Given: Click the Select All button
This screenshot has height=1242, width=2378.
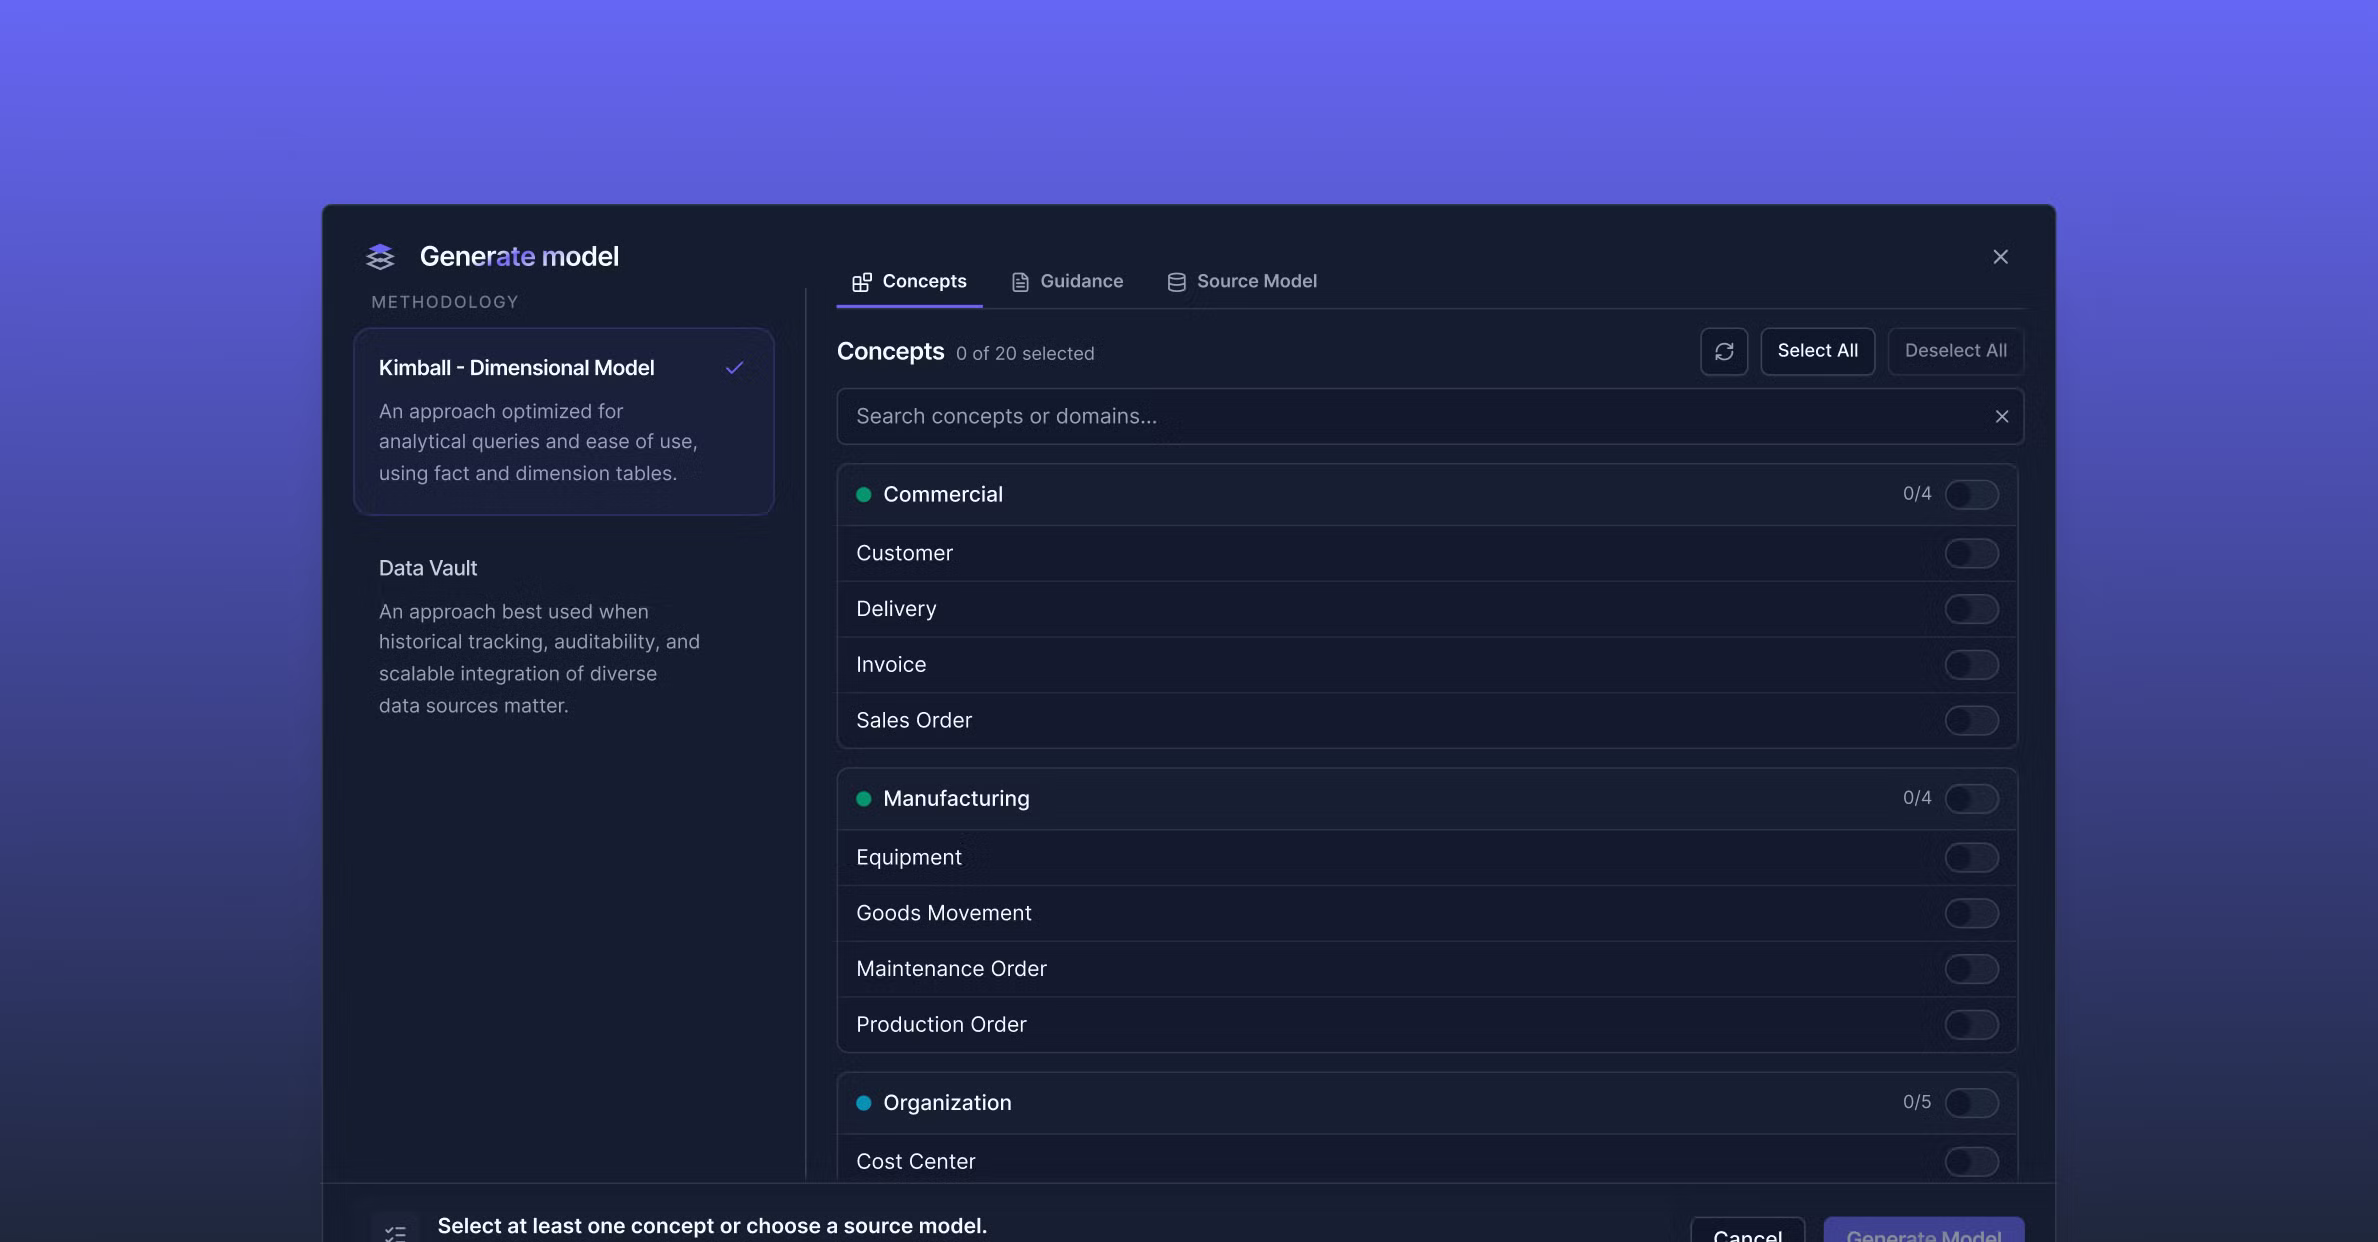Looking at the screenshot, I should point(1817,351).
